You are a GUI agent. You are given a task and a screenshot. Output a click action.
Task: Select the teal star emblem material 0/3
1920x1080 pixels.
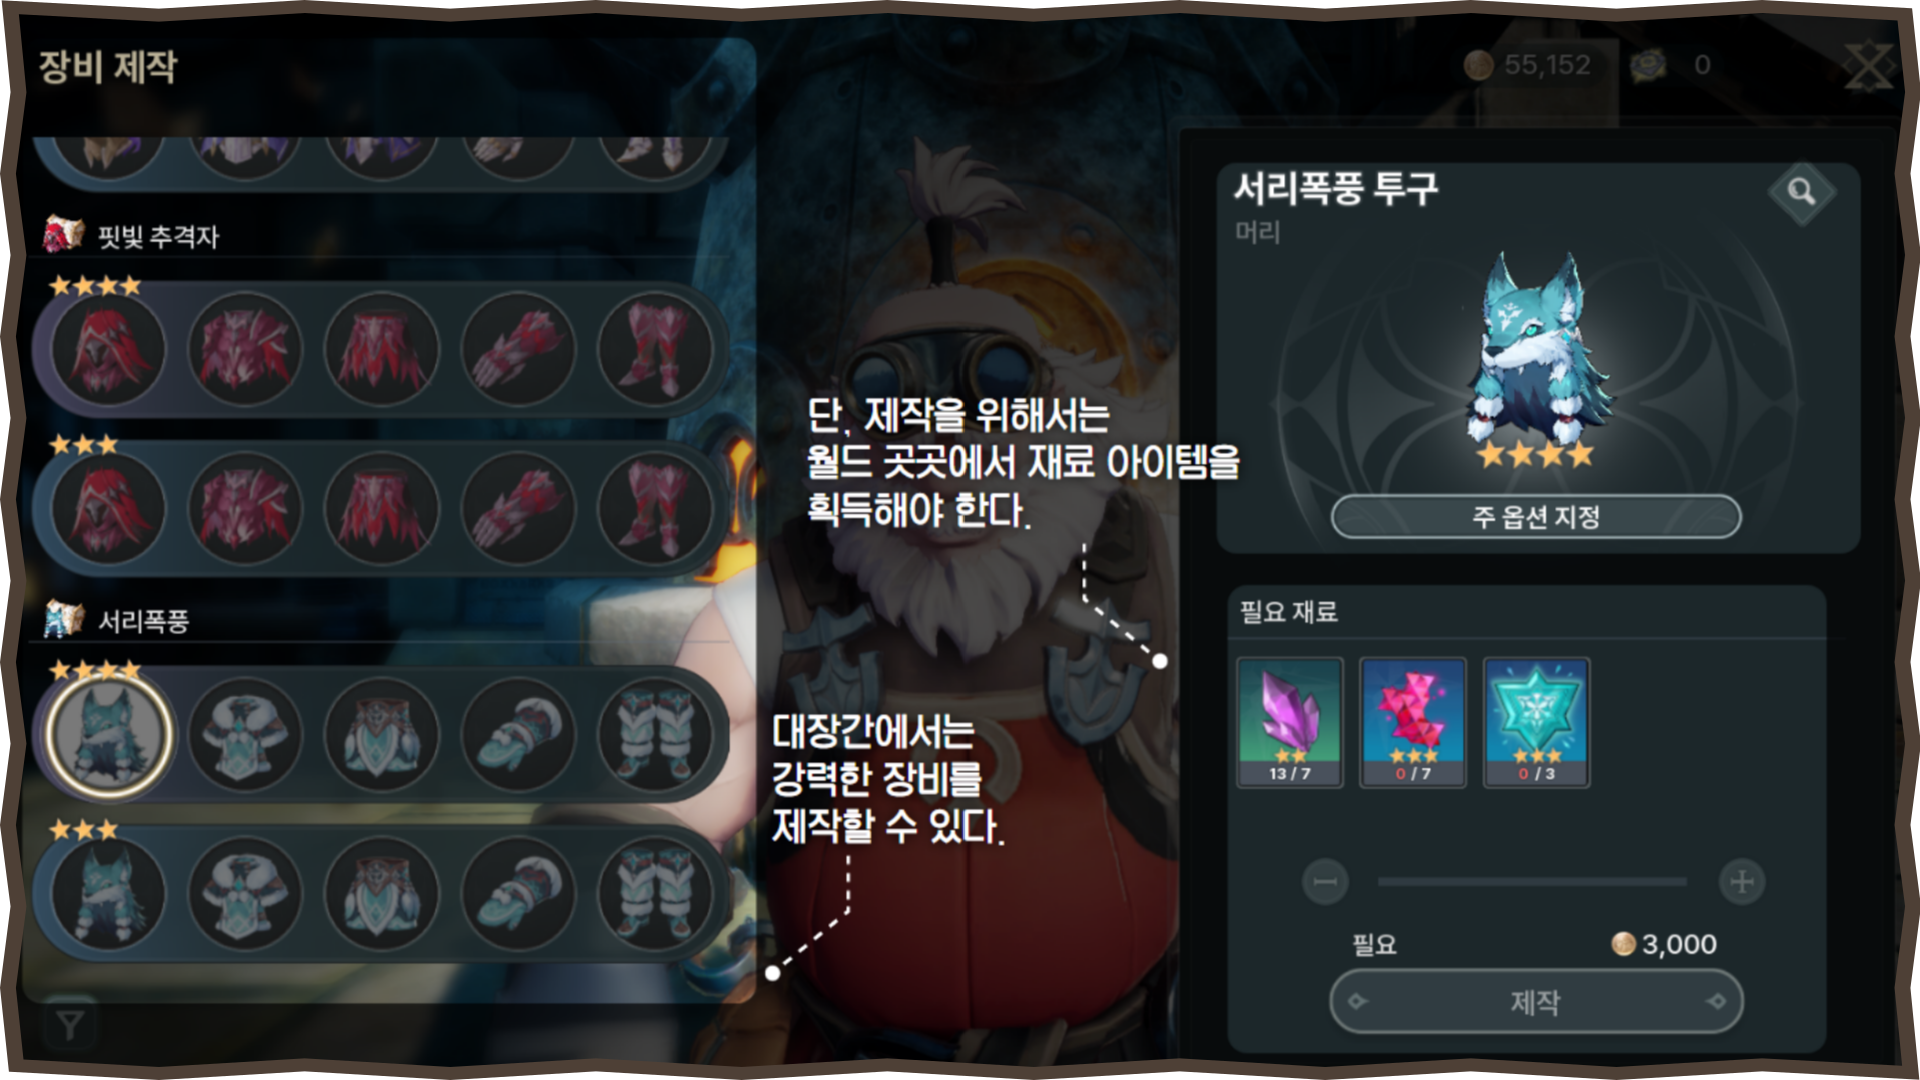[1536, 722]
